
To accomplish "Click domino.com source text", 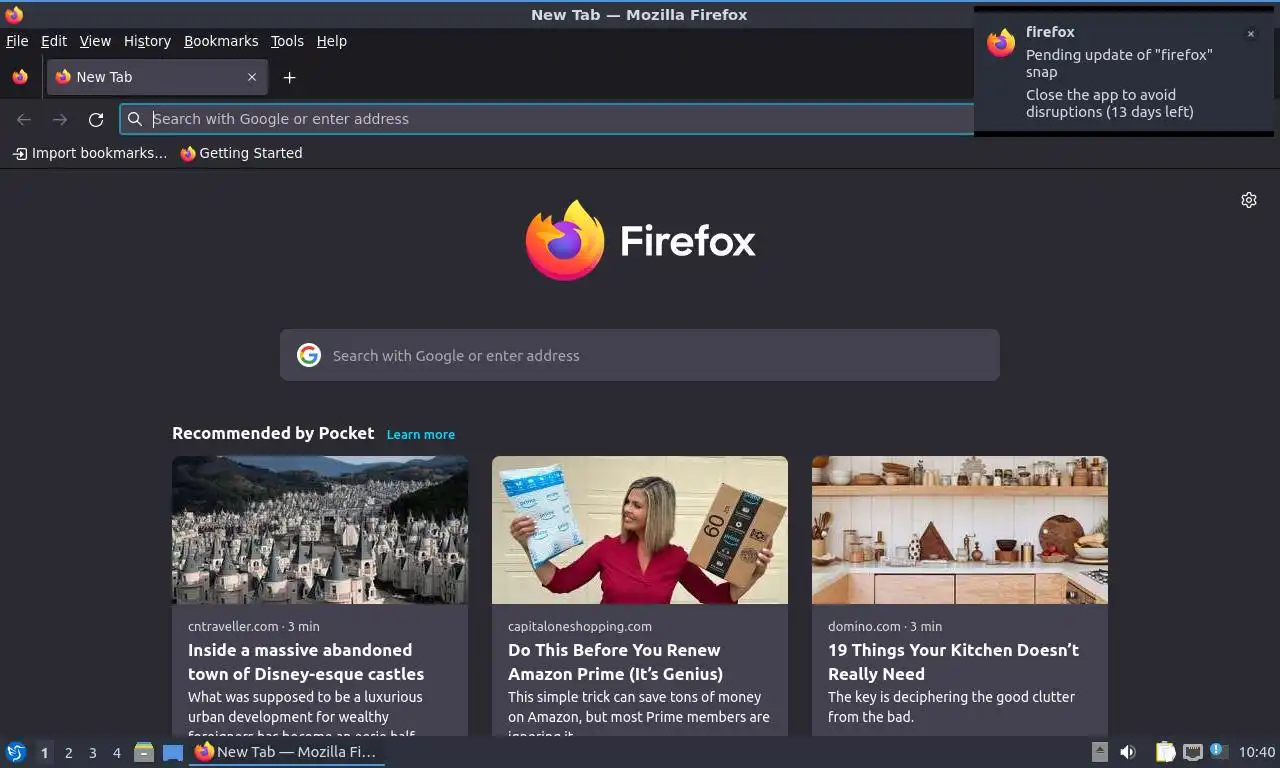I will click(x=864, y=626).
